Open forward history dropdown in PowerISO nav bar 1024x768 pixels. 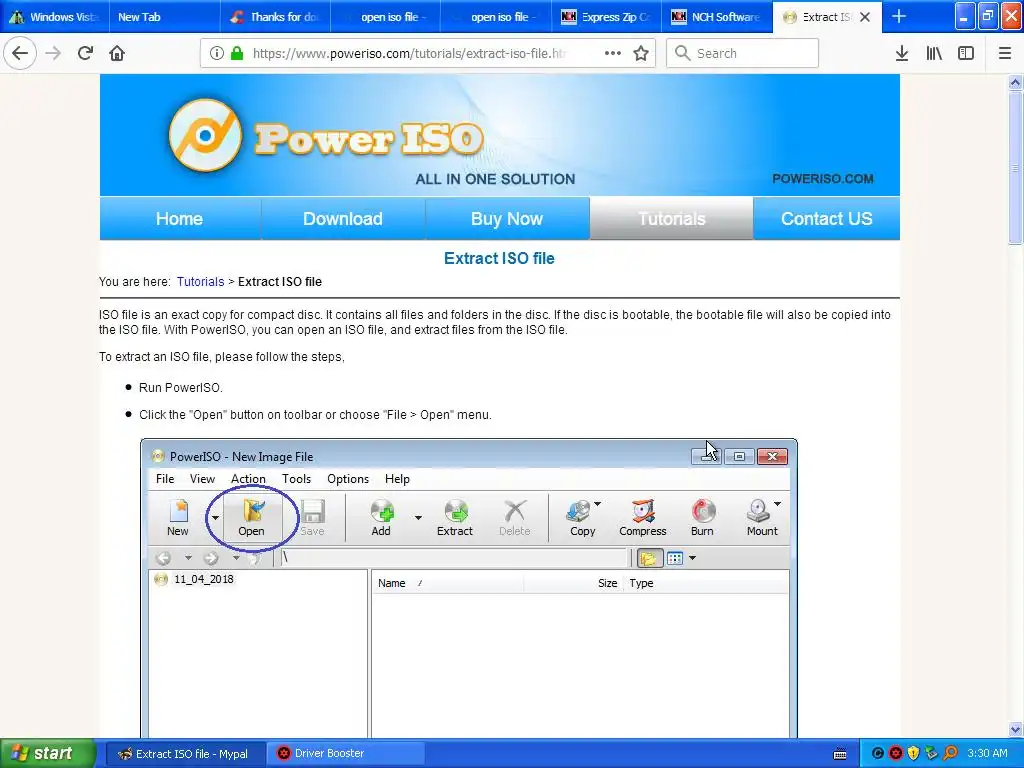tap(236, 558)
